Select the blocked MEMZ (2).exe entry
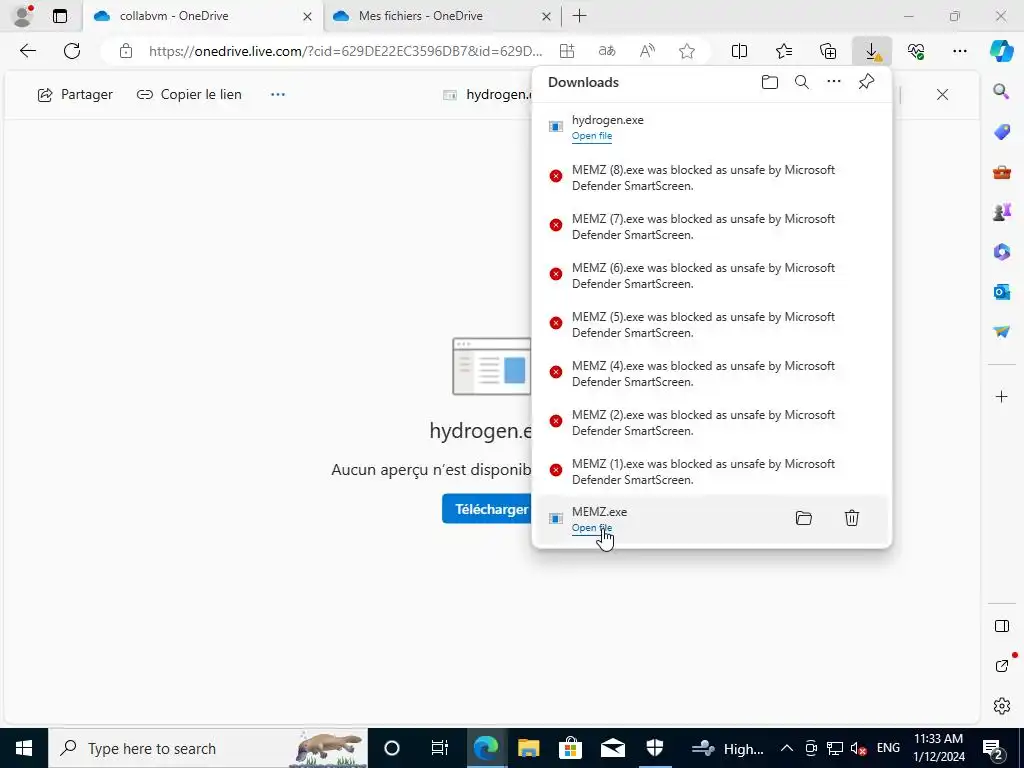The height and width of the screenshot is (768, 1024). click(x=712, y=423)
